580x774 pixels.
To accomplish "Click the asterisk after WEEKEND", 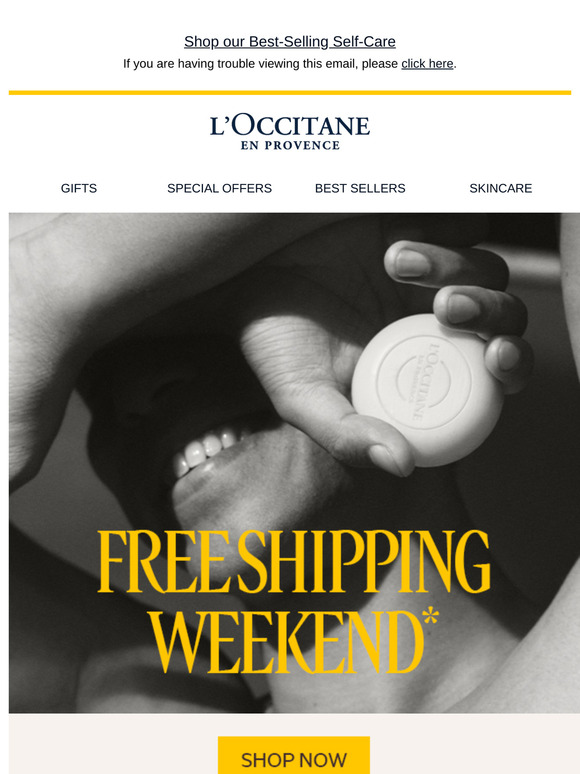I will 430,617.
